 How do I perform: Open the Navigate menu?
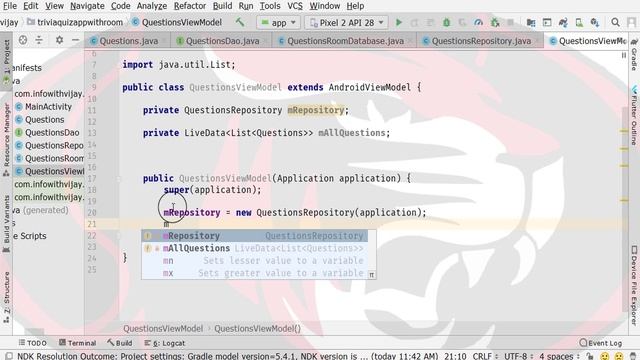[x=87, y=6]
